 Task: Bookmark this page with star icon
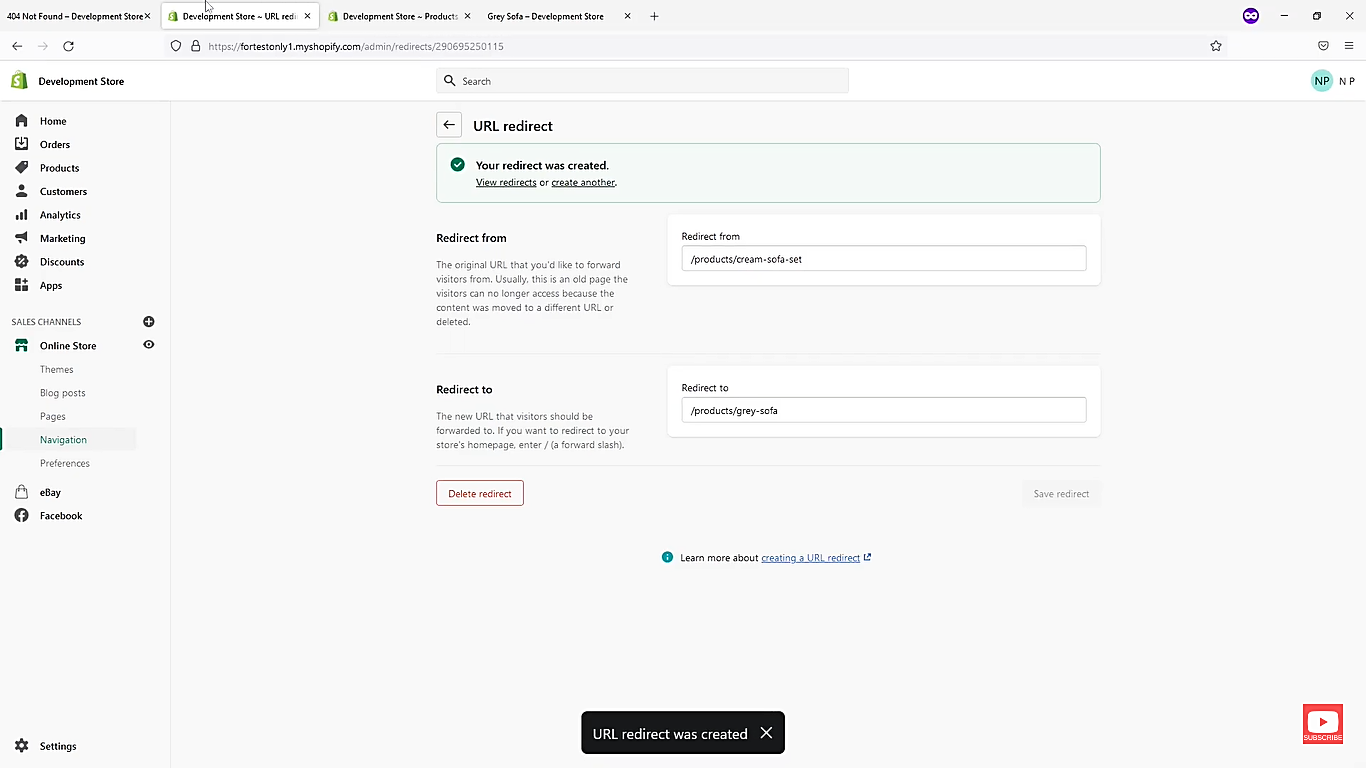click(1216, 46)
